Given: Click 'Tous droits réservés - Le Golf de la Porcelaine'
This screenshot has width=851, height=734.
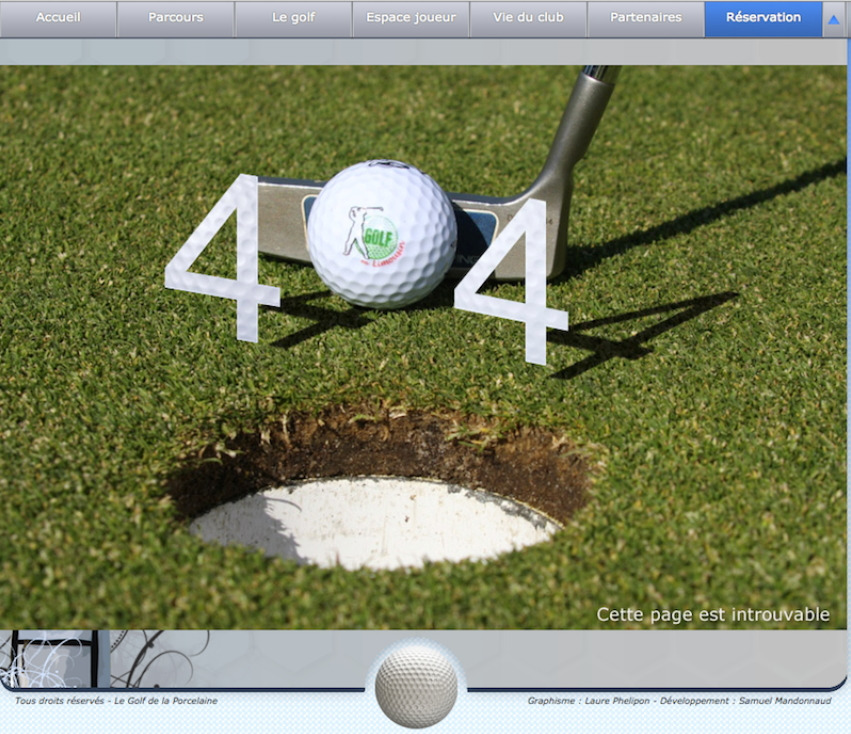Looking at the screenshot, I should [116, 701].
